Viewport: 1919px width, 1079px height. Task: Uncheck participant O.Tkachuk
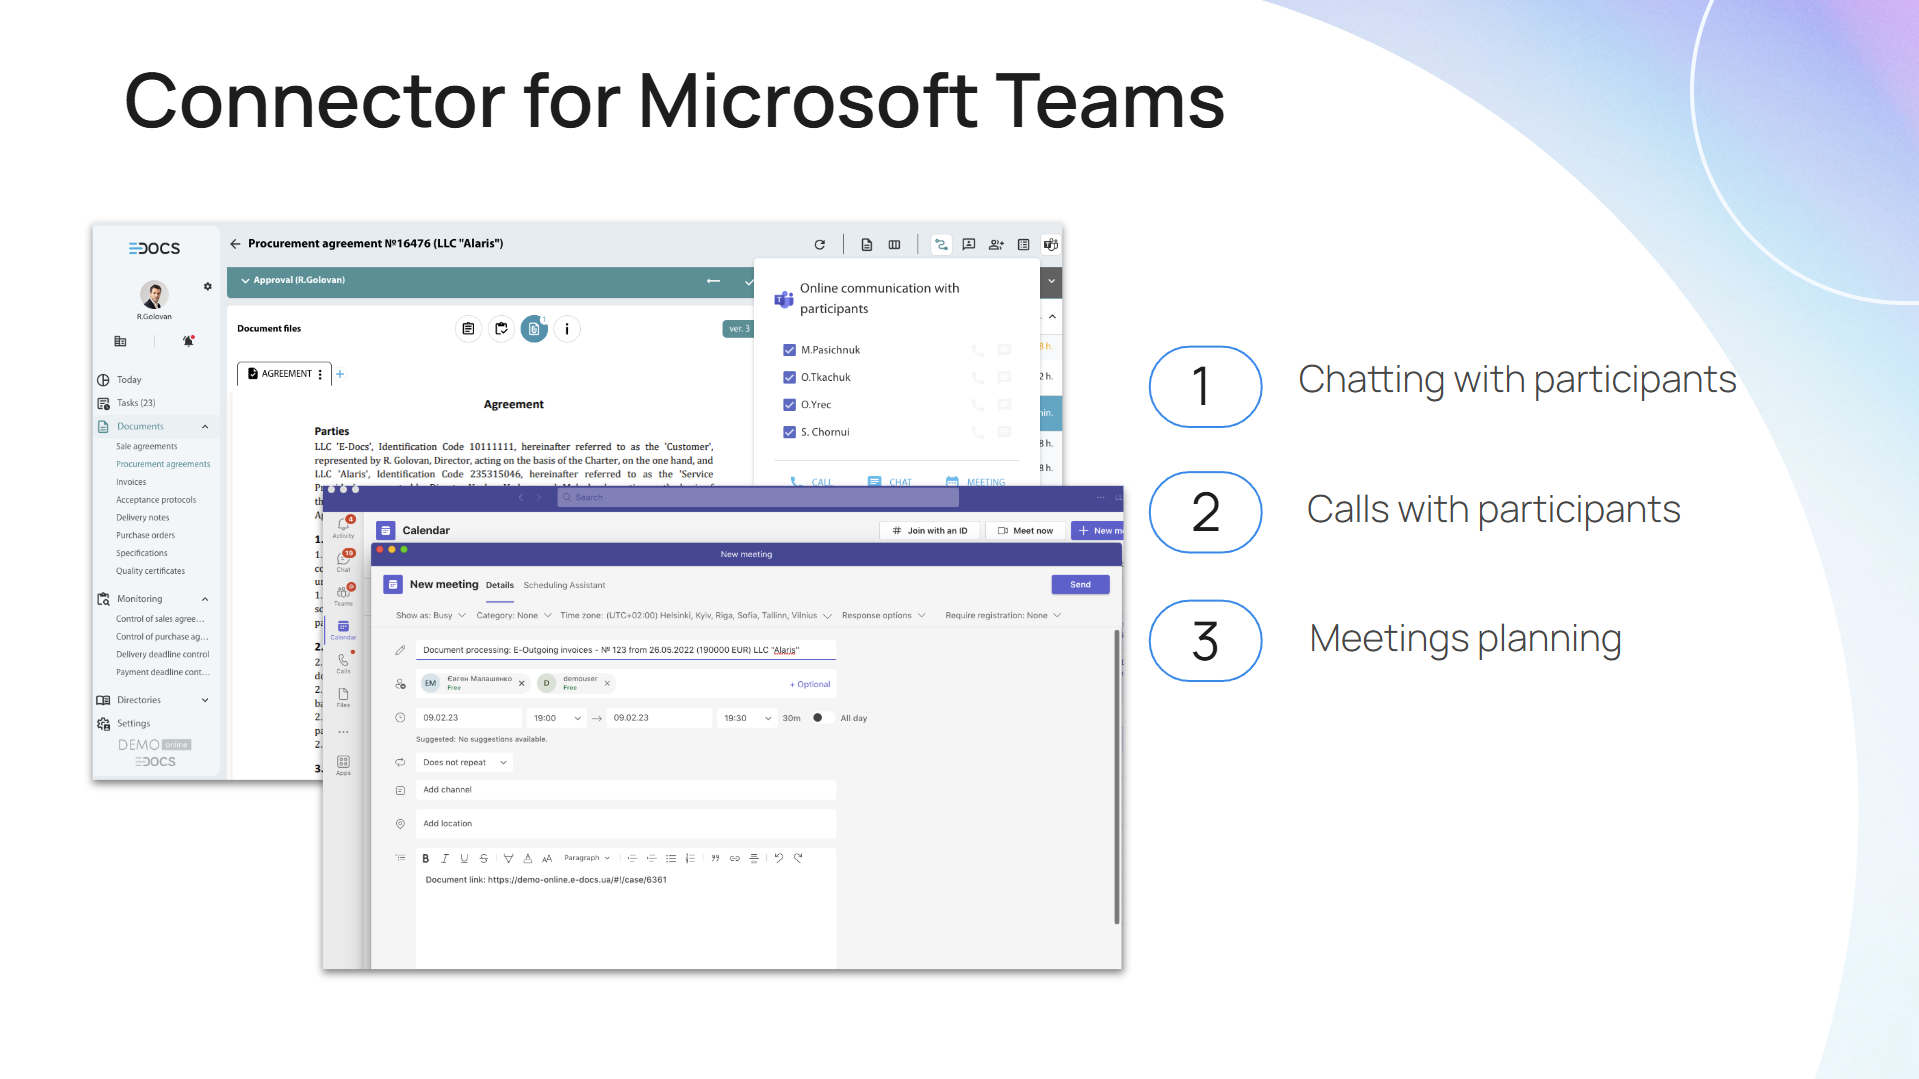click(790, 377)
